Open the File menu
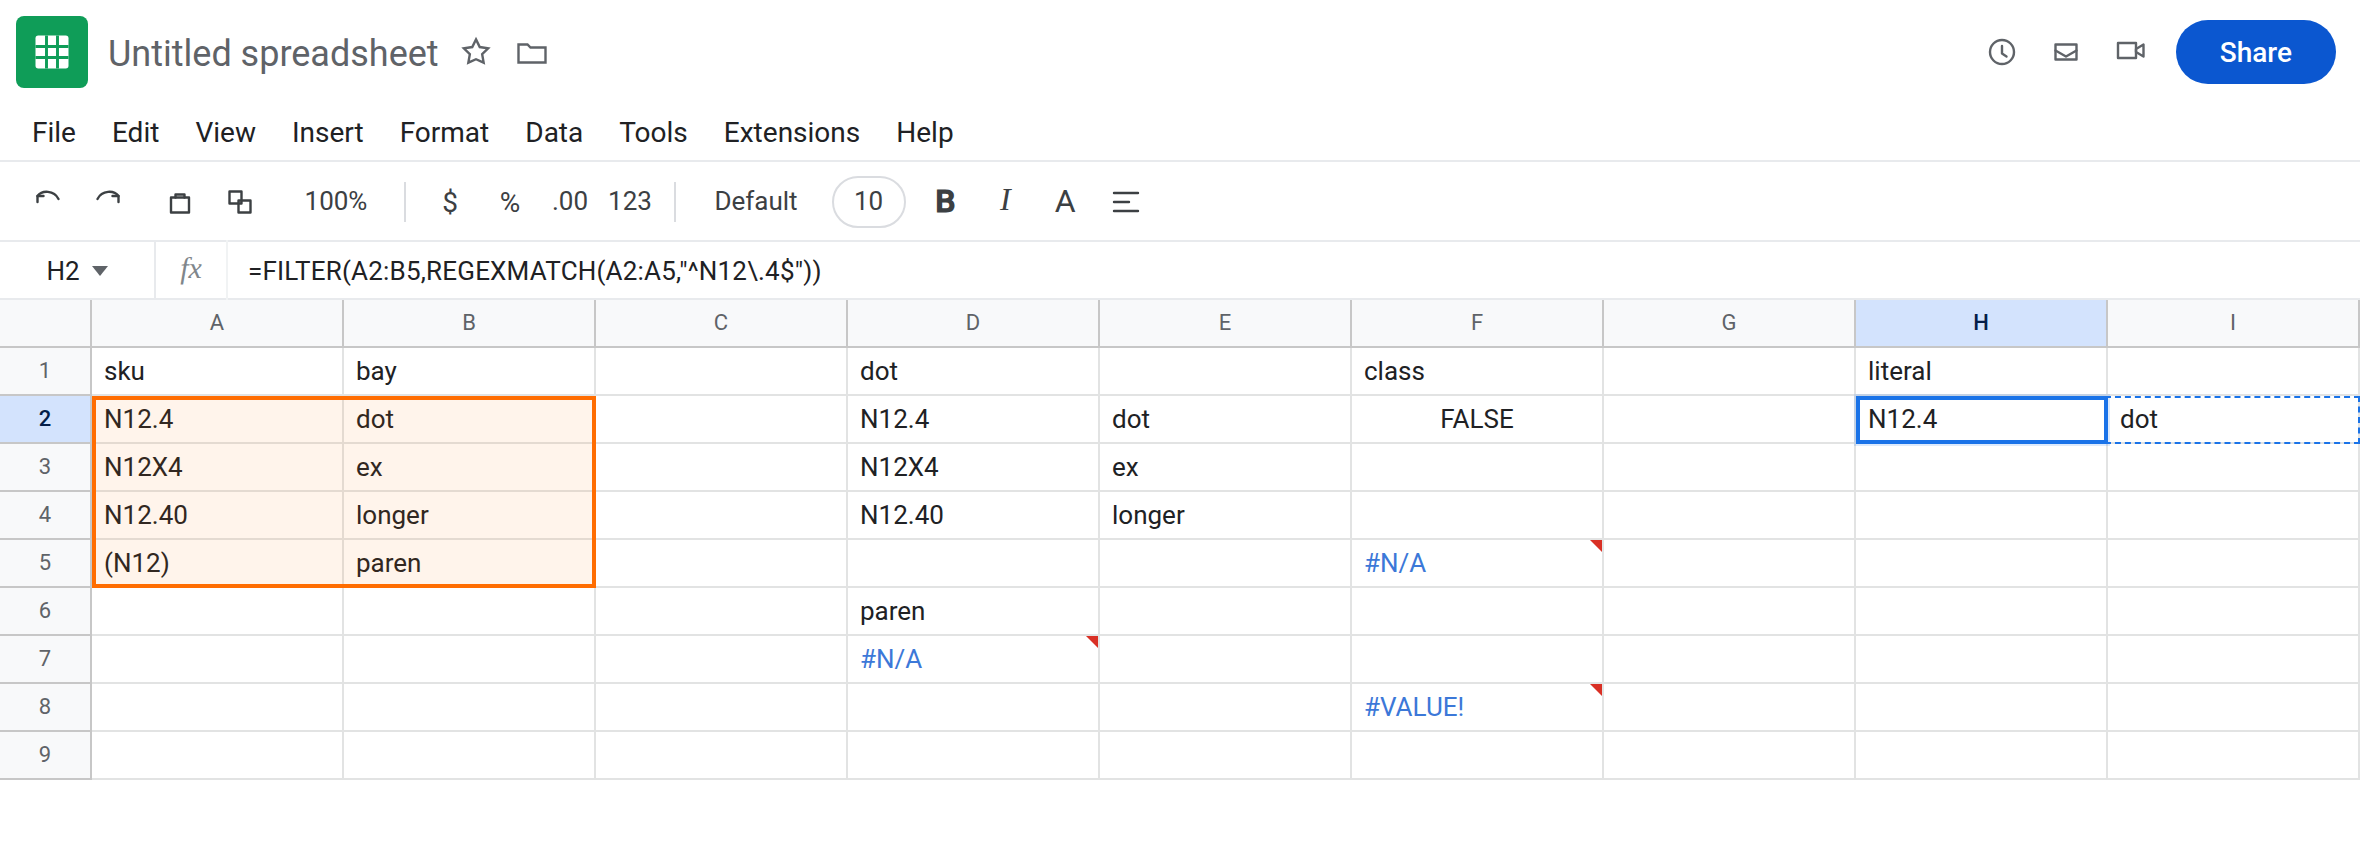Screen dimensions: 2360x860 click(x=54, y=133)
